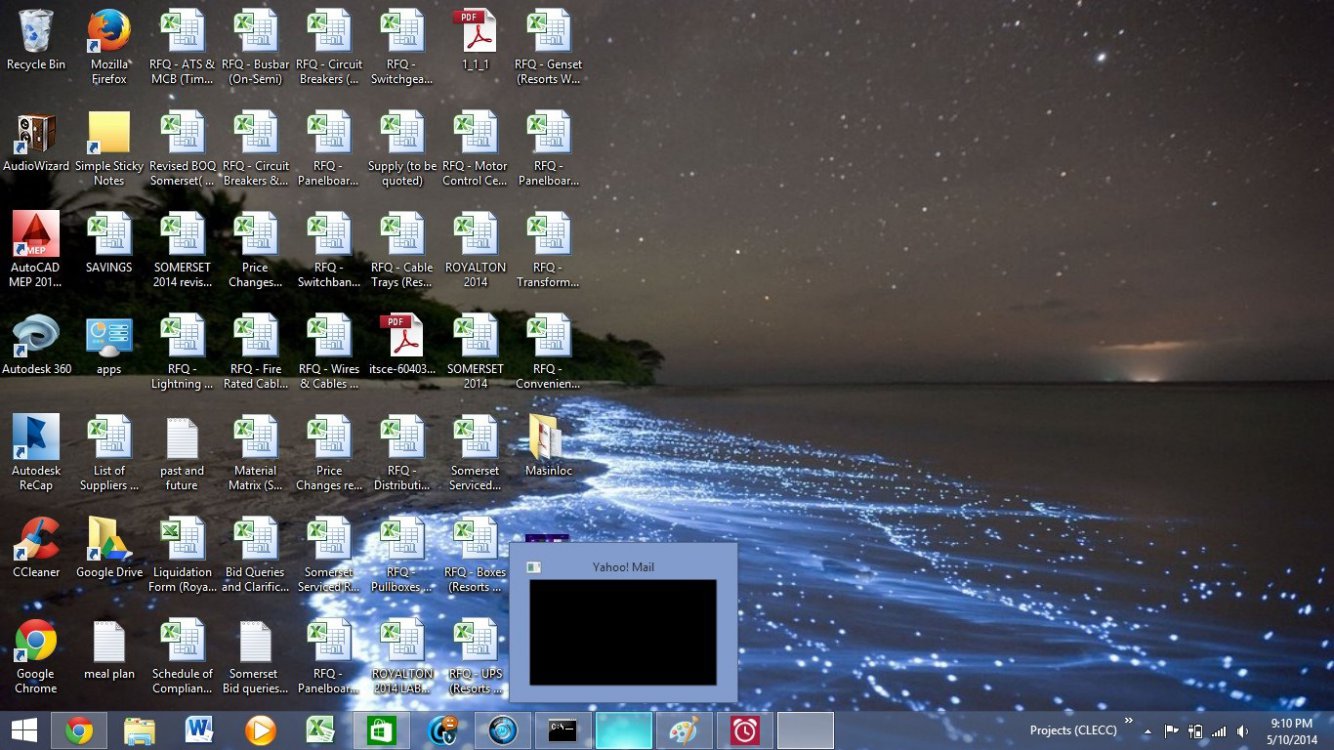This screenshot has height=750, width=1334.
Task: Open the Action Center flag icon
Action: pyautogui.click(x=1170, y=731)
